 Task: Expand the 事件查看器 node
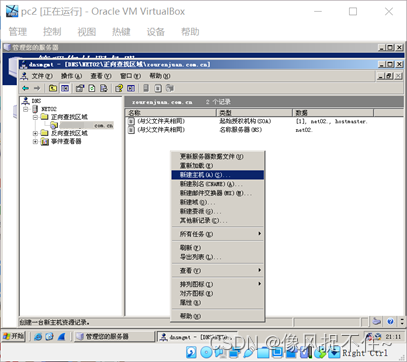click(x=35, y=142)
